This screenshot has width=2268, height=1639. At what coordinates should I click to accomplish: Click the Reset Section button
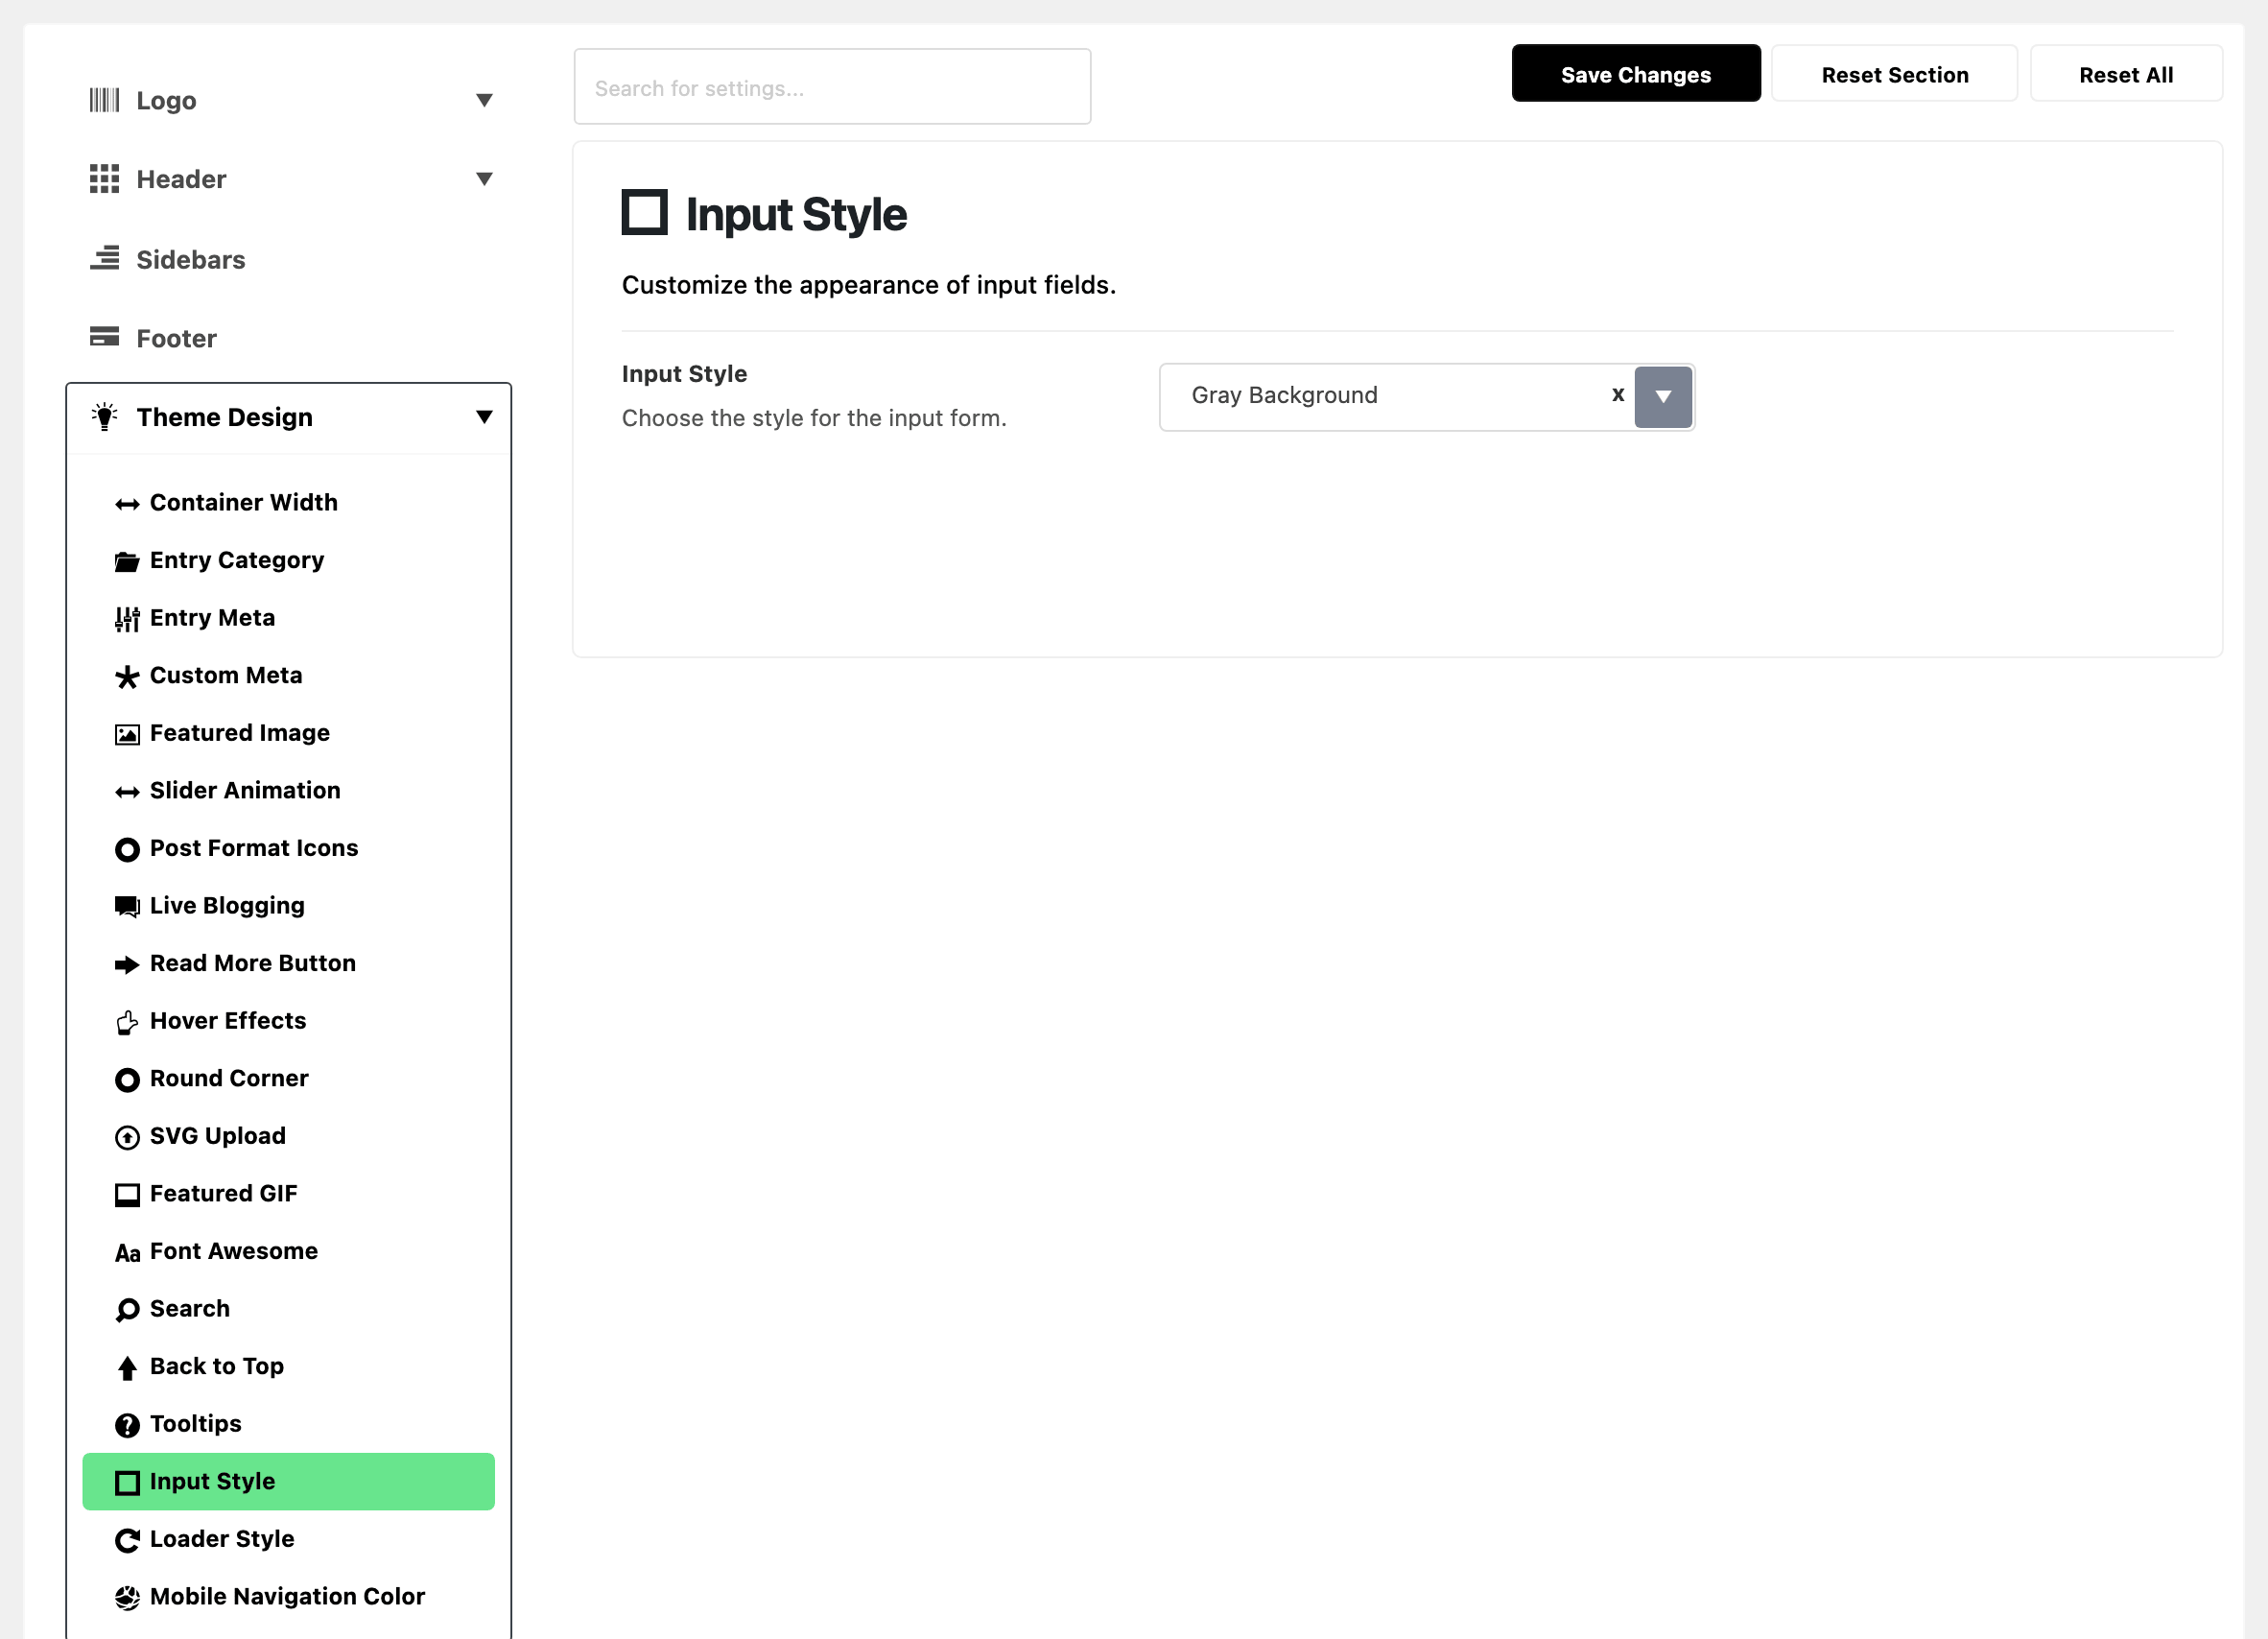pyautogui.click(x=1894, y=73)
